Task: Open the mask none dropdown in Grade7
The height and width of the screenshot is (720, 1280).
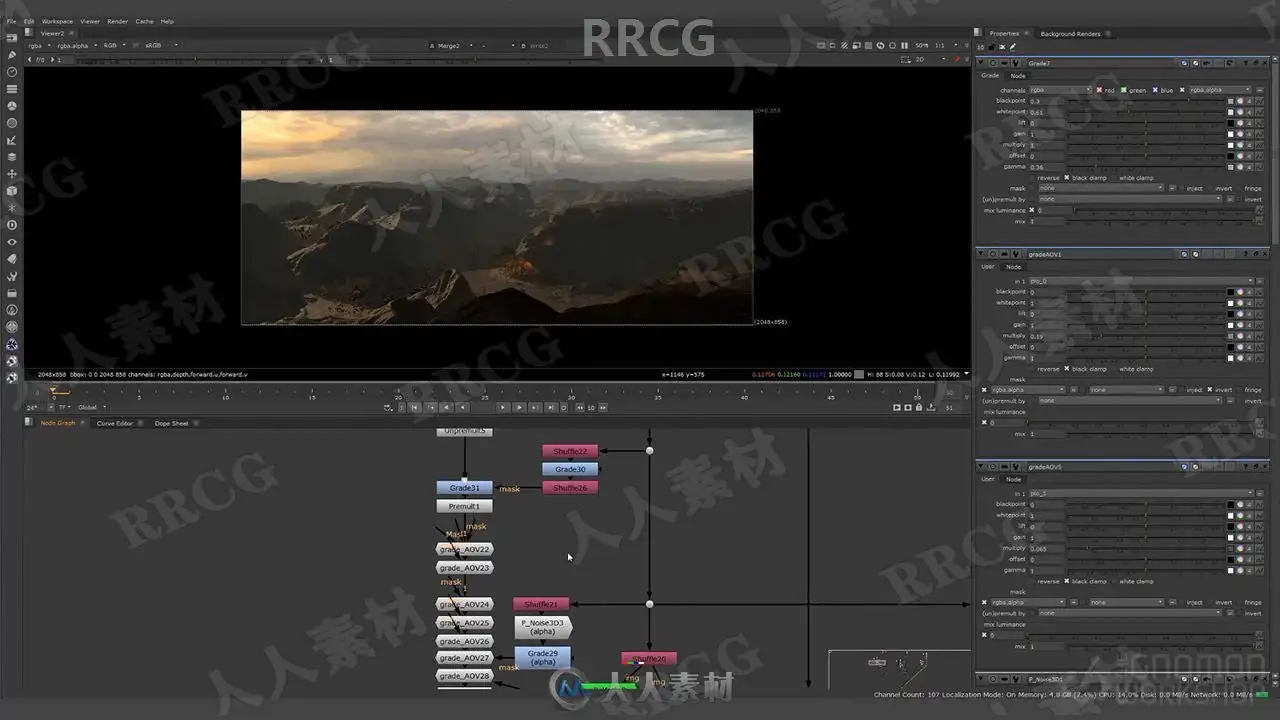Action: pos(1101,188)
